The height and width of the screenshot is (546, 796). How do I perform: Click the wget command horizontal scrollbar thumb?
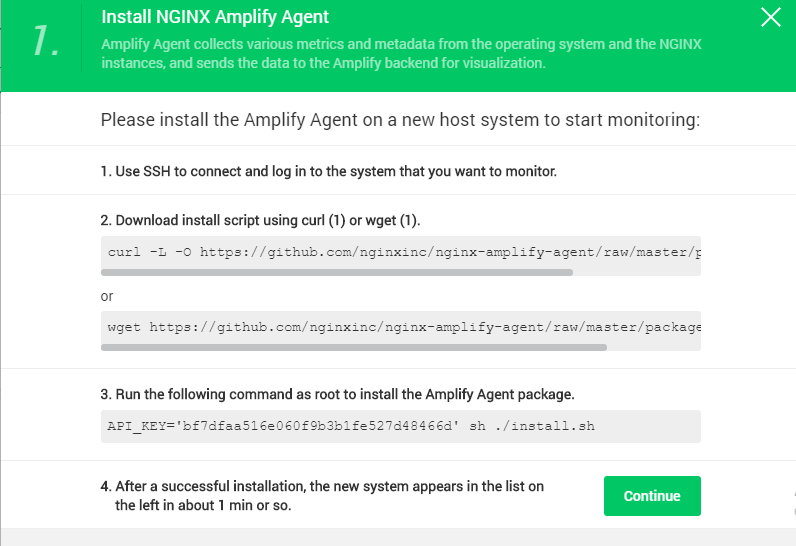tap(354, 348)
